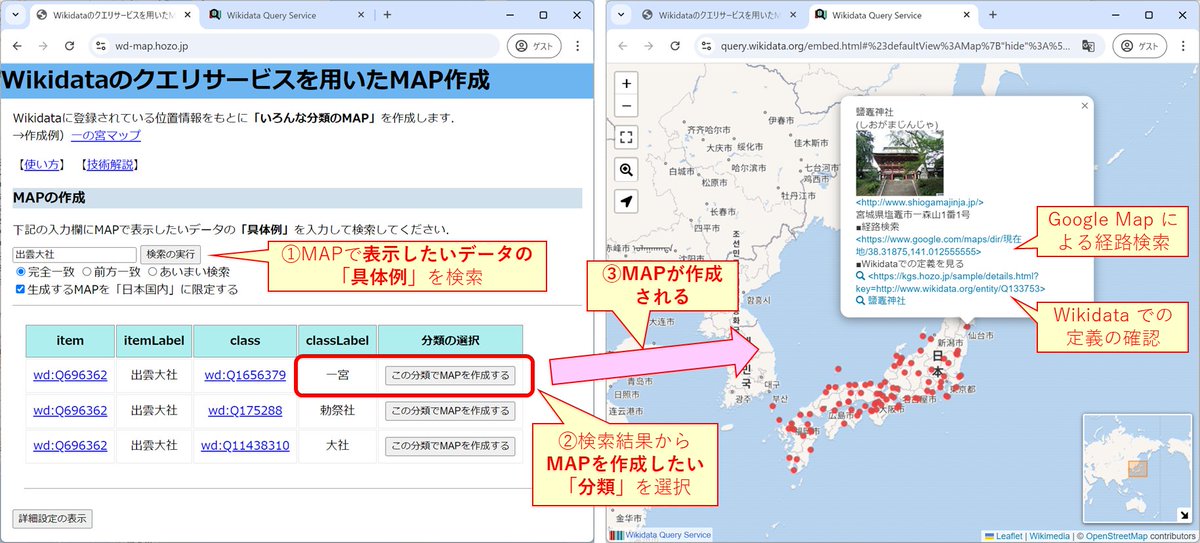Open wd:Q11438310 class link
1200x543 pixels.
coord(245,445)
